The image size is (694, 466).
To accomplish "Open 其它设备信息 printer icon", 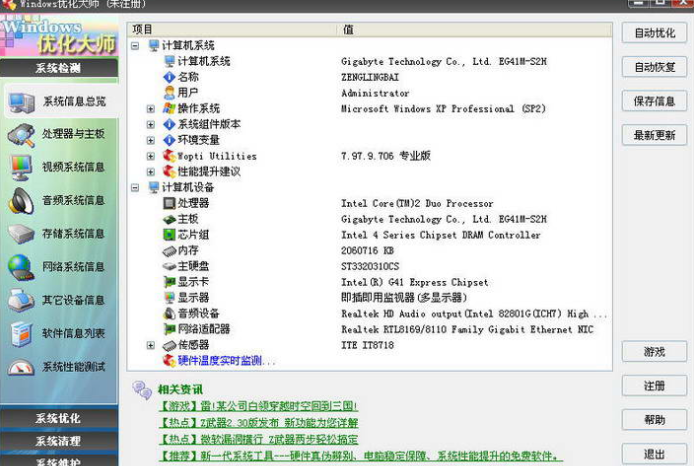I will coord(21,300).
